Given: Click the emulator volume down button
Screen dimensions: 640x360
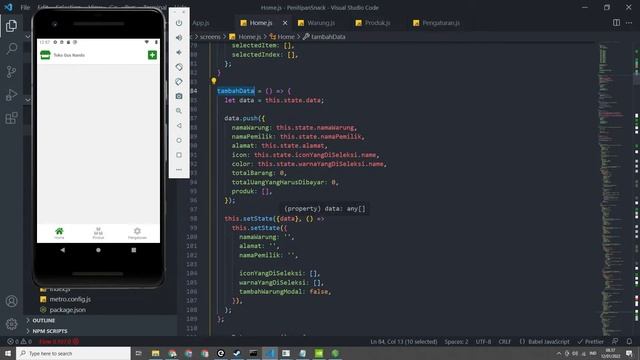Looking at the screenshot, I should (179, 52).
